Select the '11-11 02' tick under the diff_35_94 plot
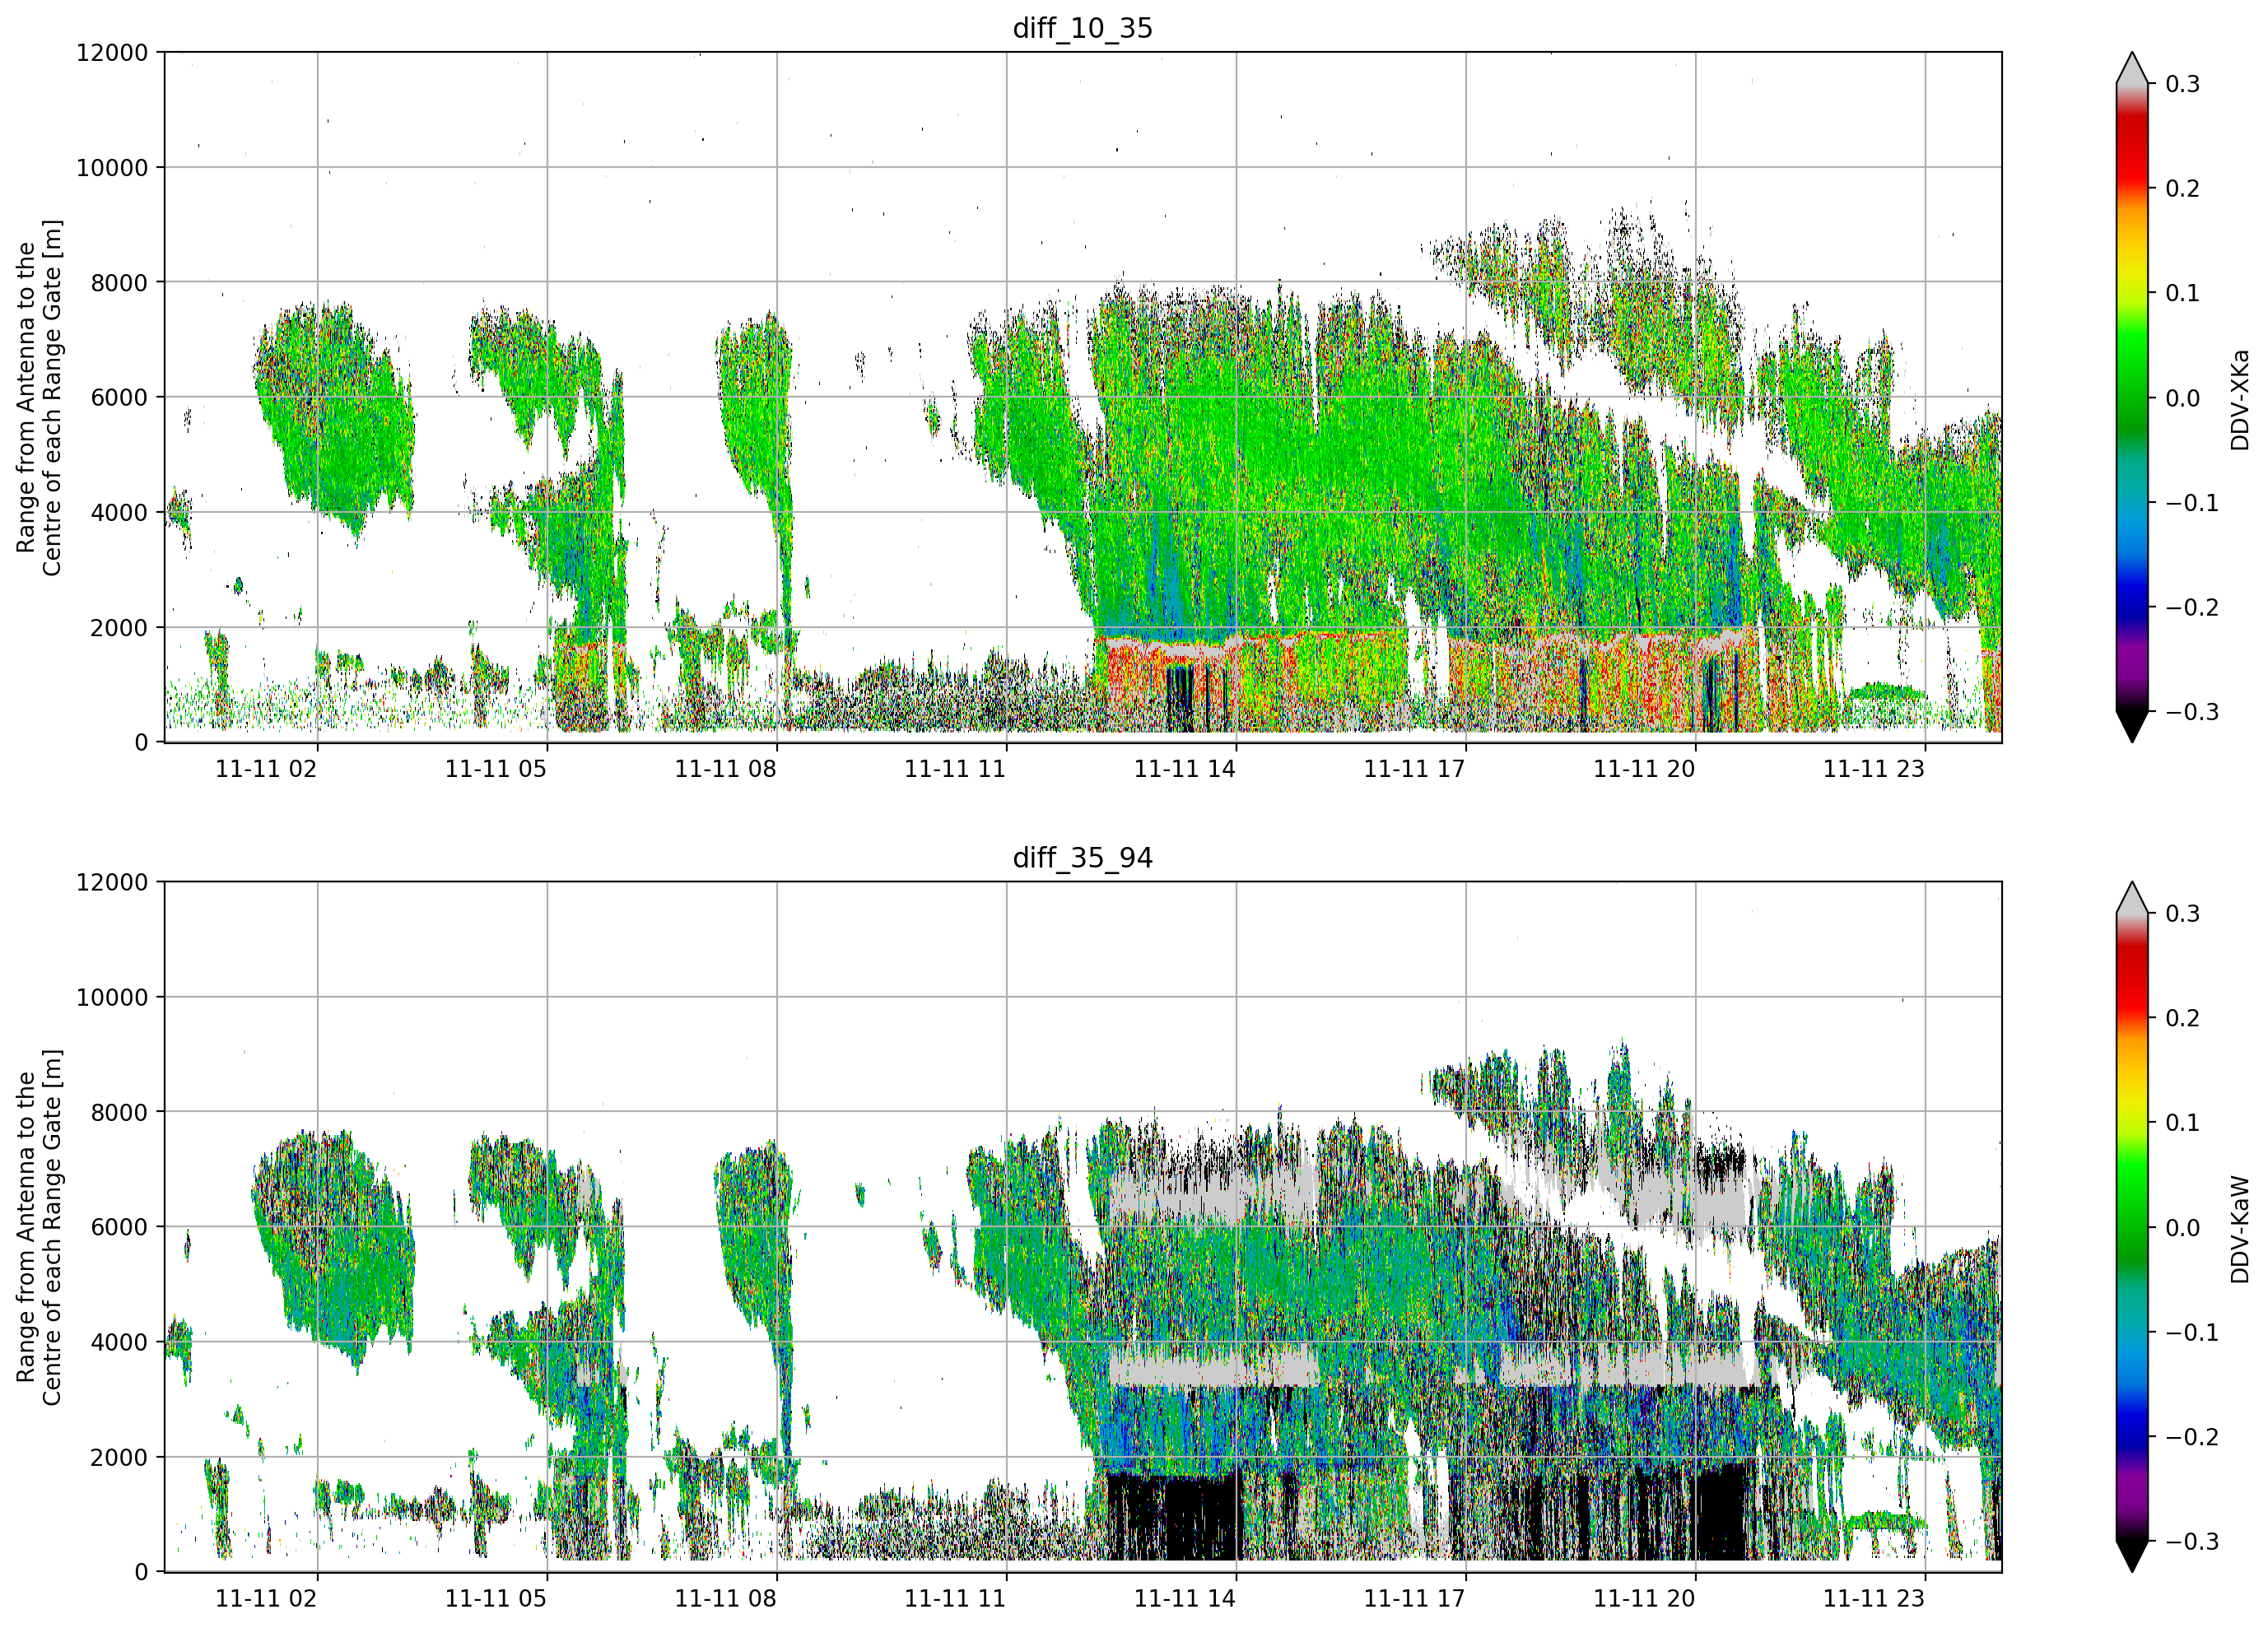The image size is (2268, 1628). 266,1599
